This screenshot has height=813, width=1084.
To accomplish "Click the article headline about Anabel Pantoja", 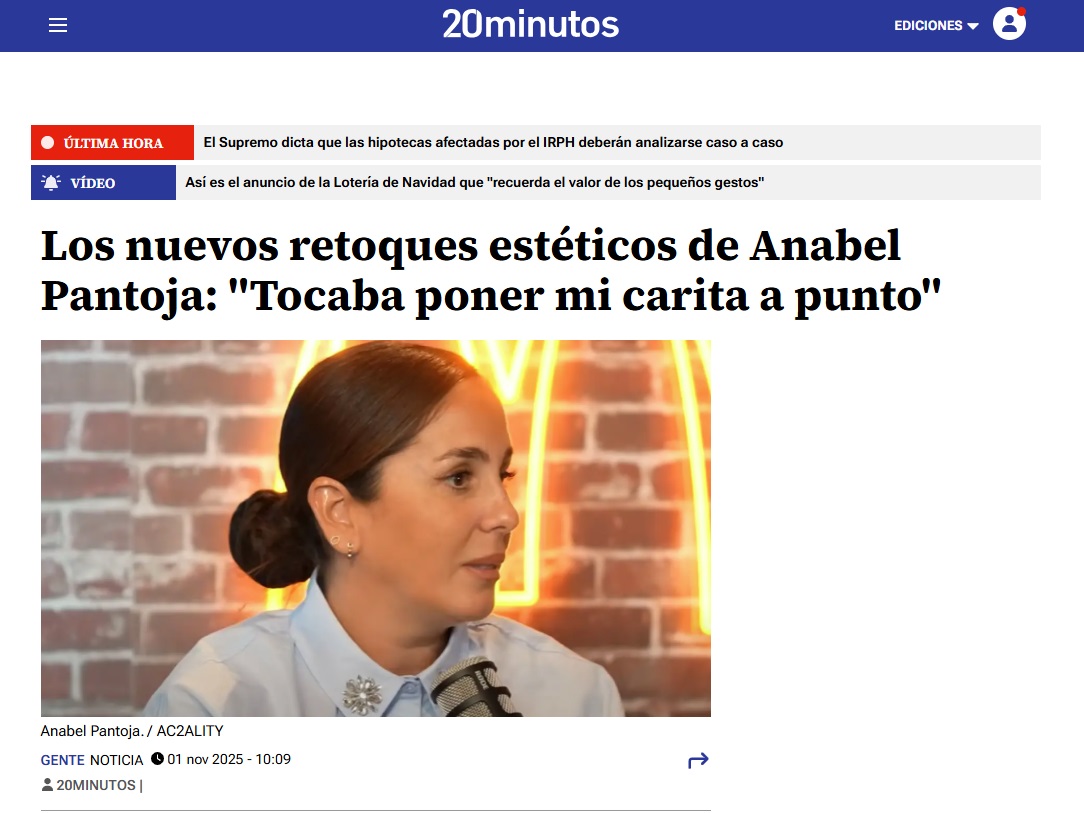I will click(x=491, y=271).
